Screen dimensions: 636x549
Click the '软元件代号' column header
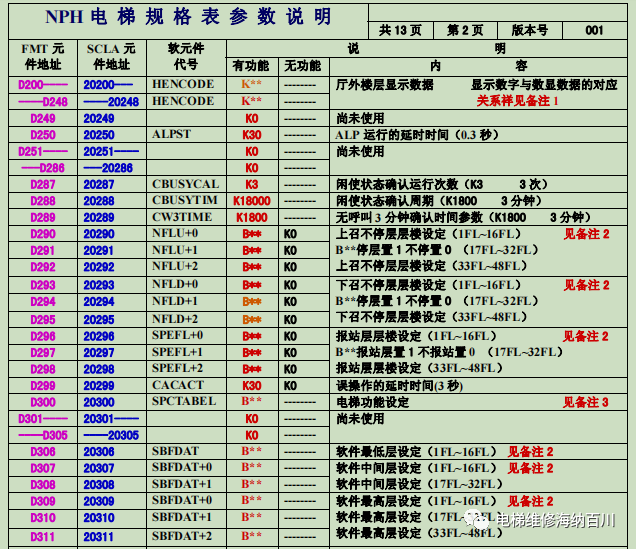[x=186, y=57]
